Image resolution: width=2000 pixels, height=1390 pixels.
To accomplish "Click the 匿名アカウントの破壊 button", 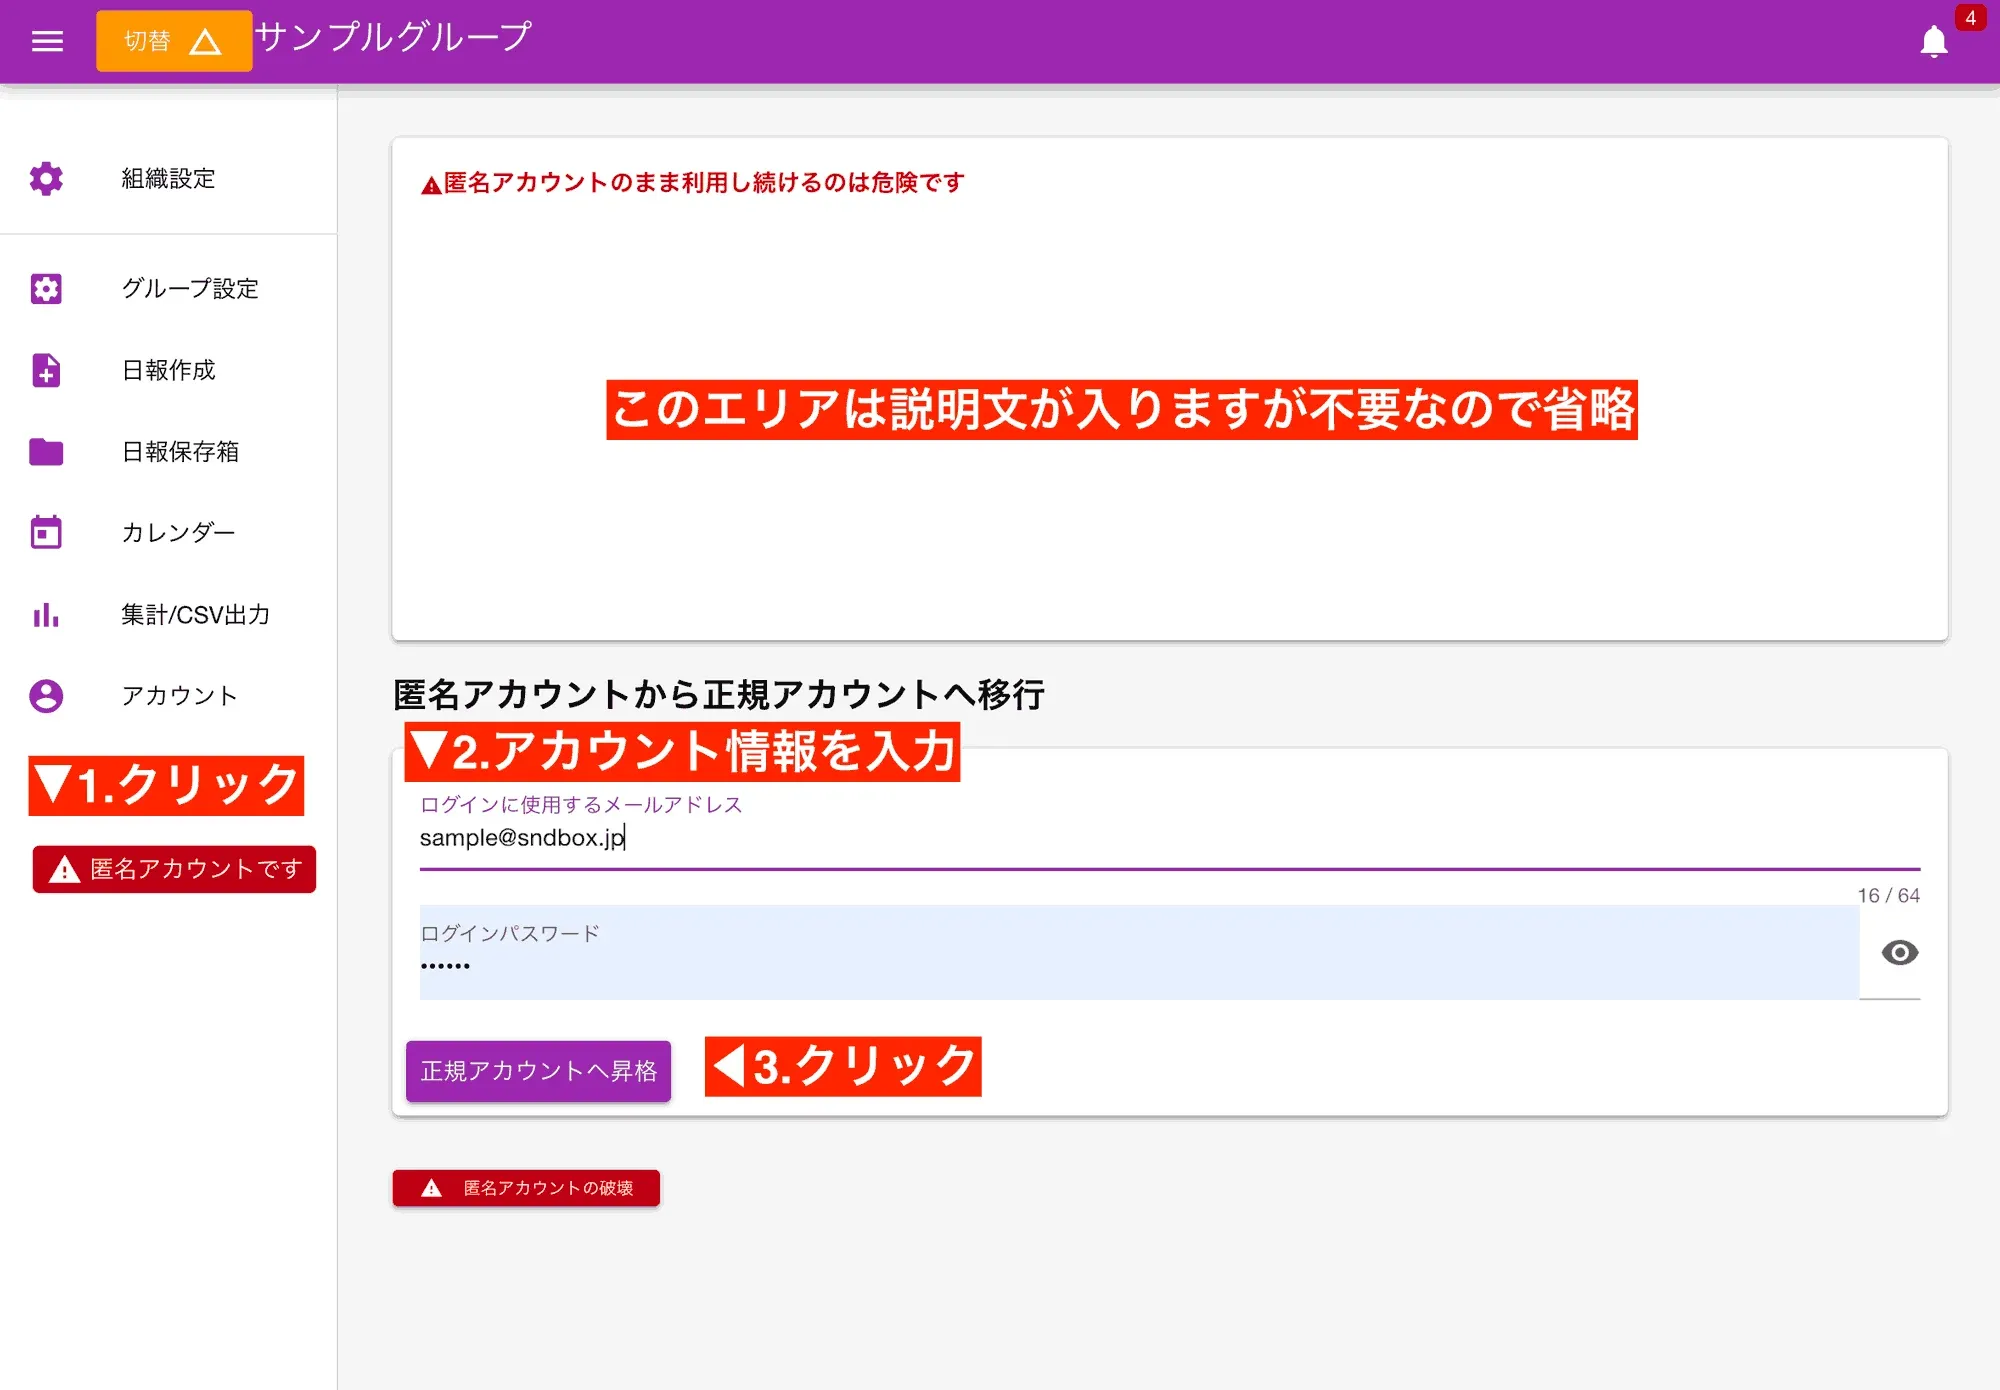I will [526, 1188].
